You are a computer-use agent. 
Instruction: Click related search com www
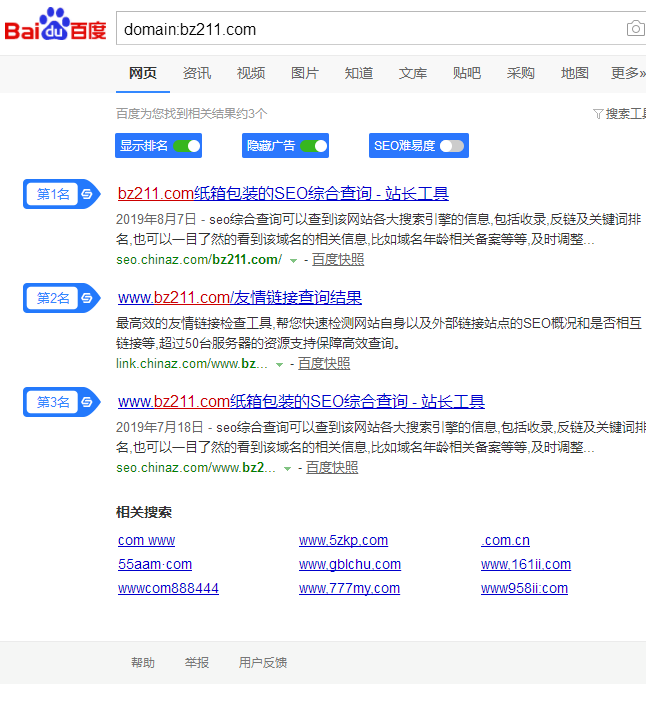click(147, 541)
